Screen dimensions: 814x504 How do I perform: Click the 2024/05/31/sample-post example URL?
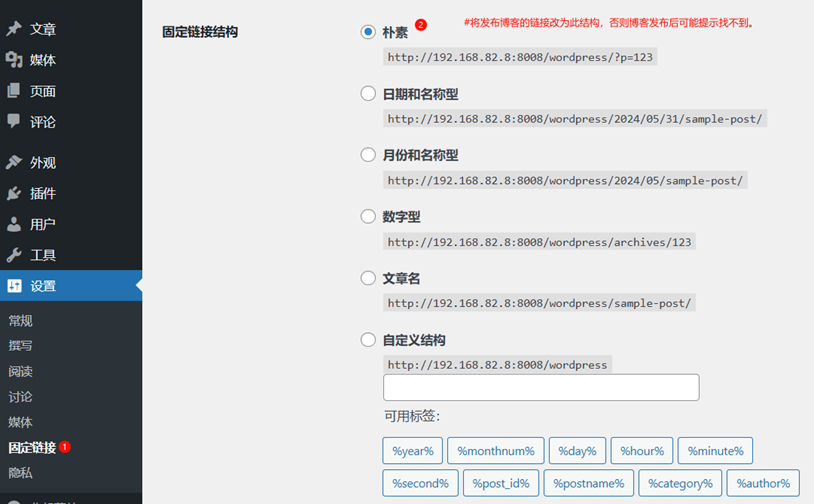(575, 119)
